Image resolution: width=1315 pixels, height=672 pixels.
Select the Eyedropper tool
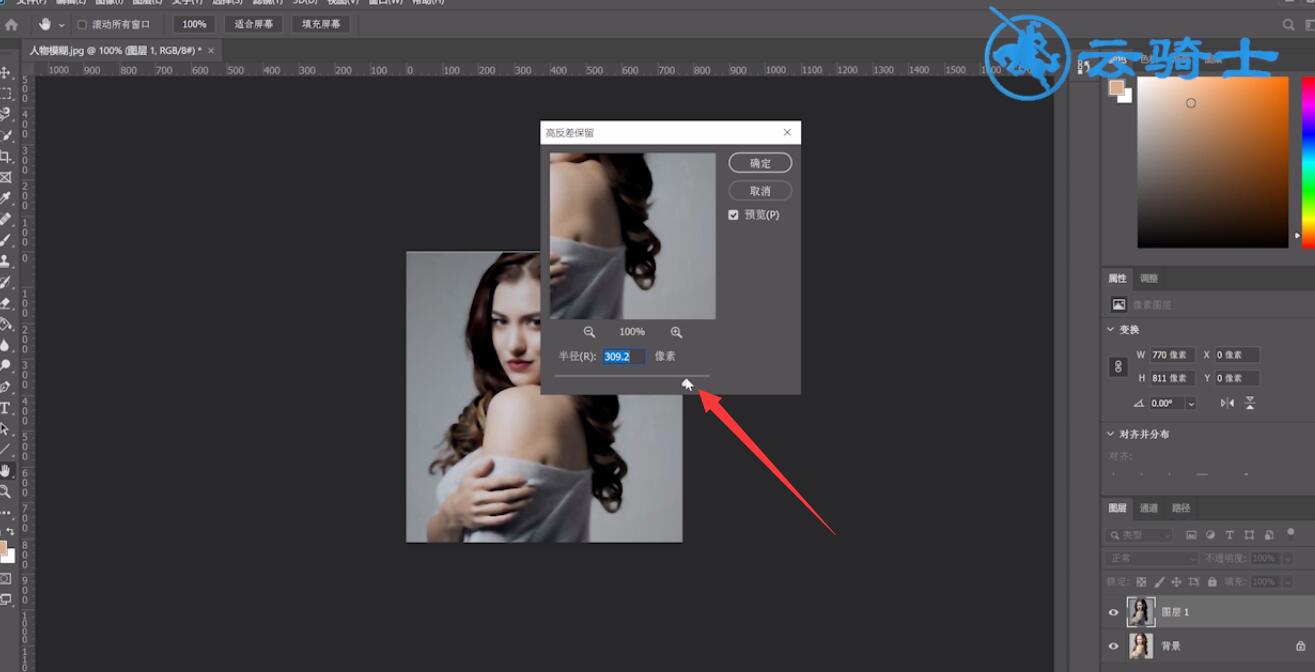[x=6, y=198]
